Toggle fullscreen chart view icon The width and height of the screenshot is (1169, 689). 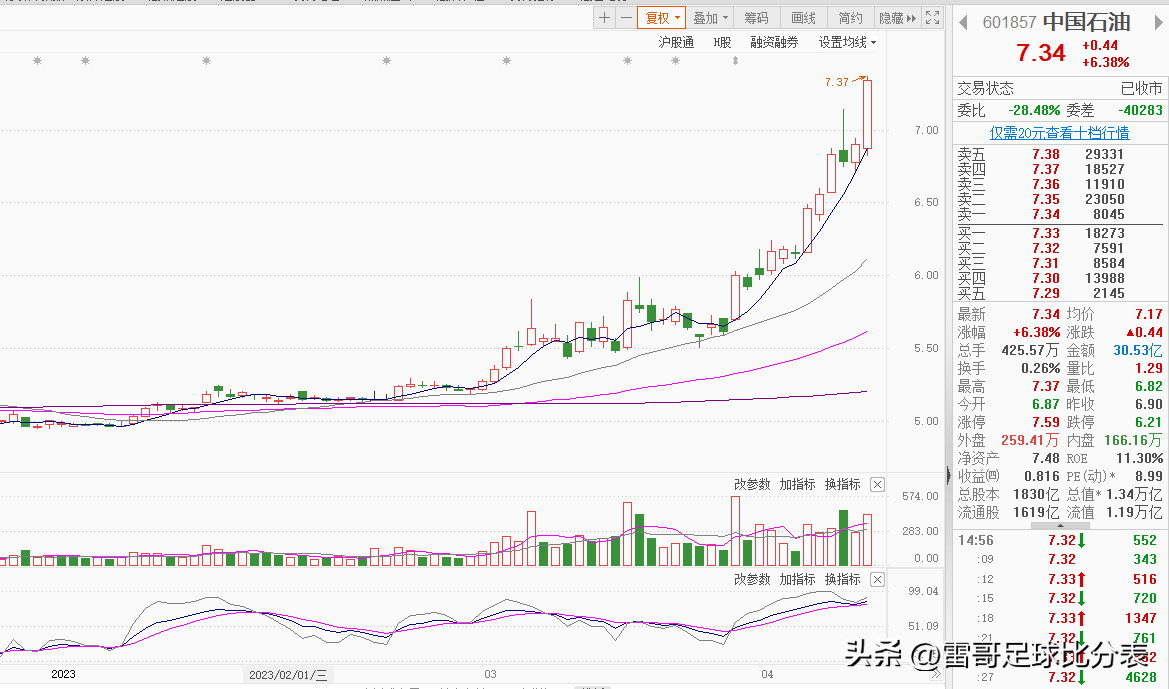pyautogui.click(x=932, y=18)
